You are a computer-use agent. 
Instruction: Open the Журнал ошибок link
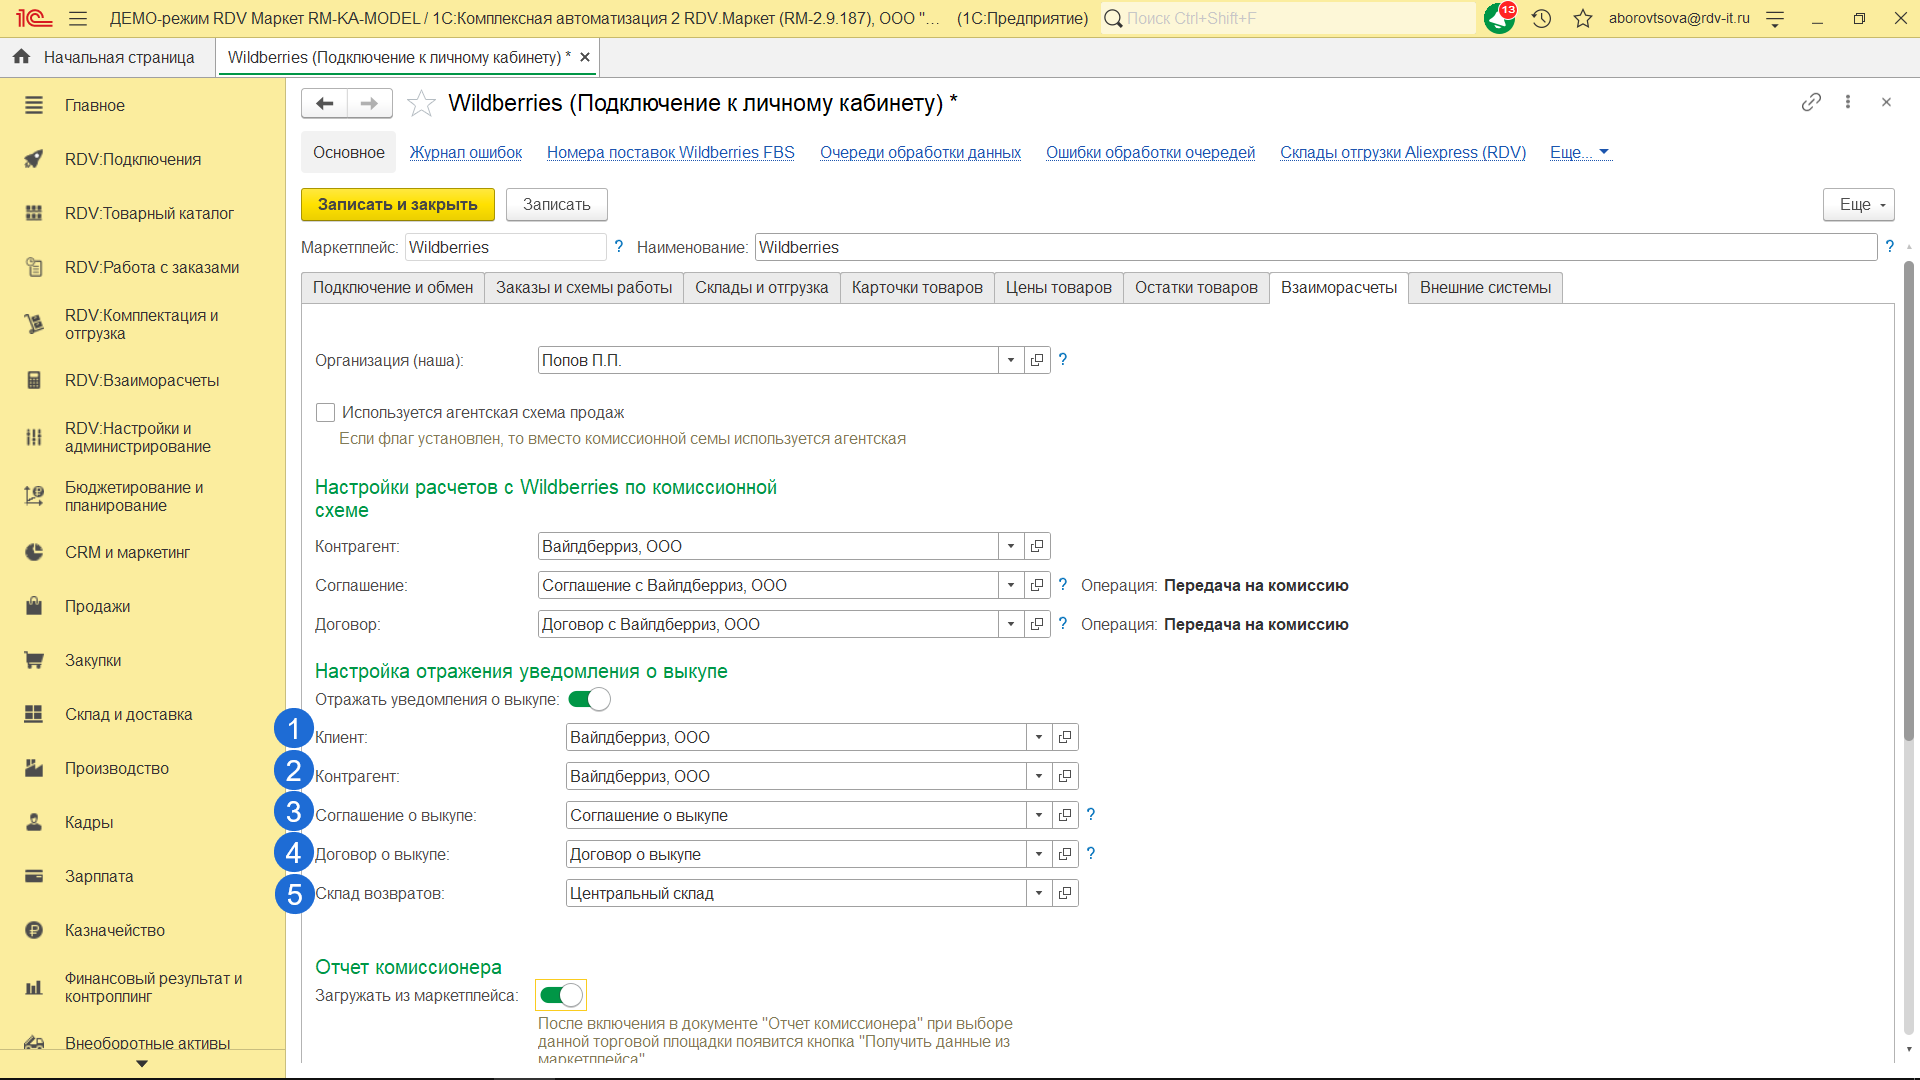coord(465,152)
